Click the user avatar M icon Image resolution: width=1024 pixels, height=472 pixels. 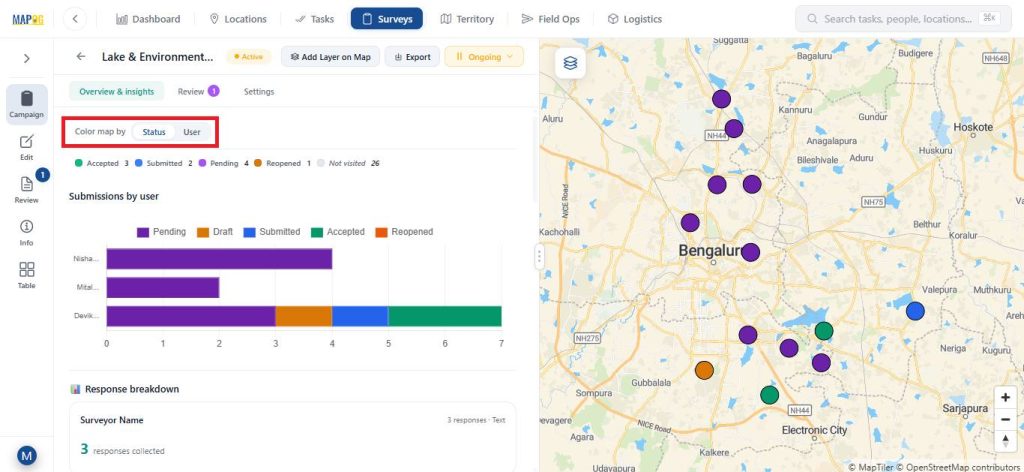point(27,455)
